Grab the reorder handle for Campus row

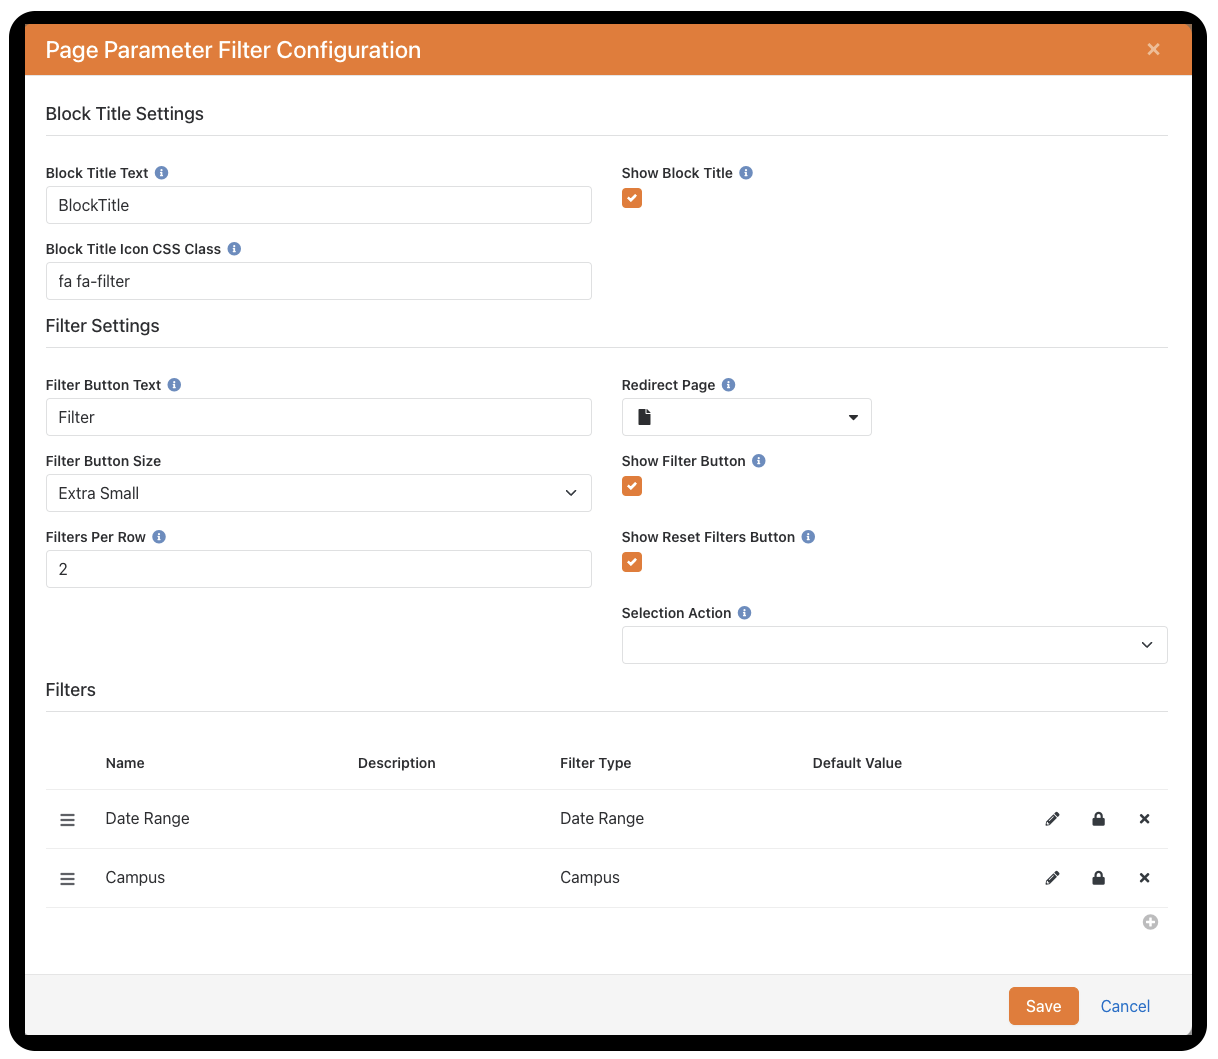click(67, 879)
